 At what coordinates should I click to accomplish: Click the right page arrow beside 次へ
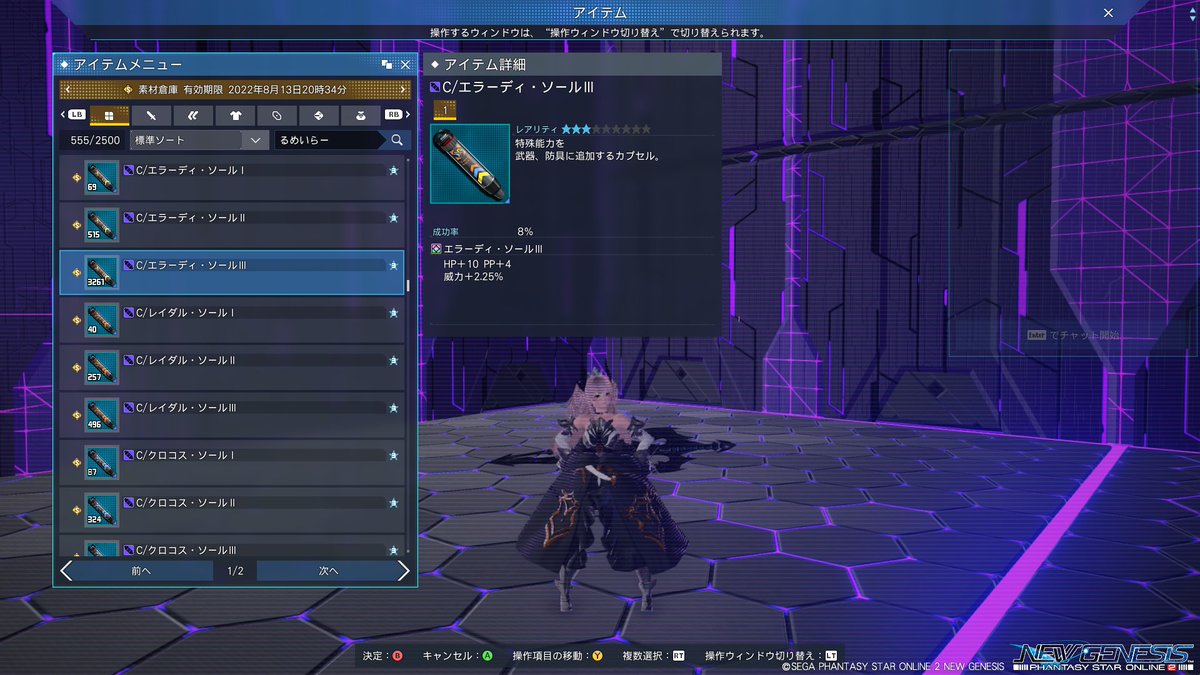404,571
